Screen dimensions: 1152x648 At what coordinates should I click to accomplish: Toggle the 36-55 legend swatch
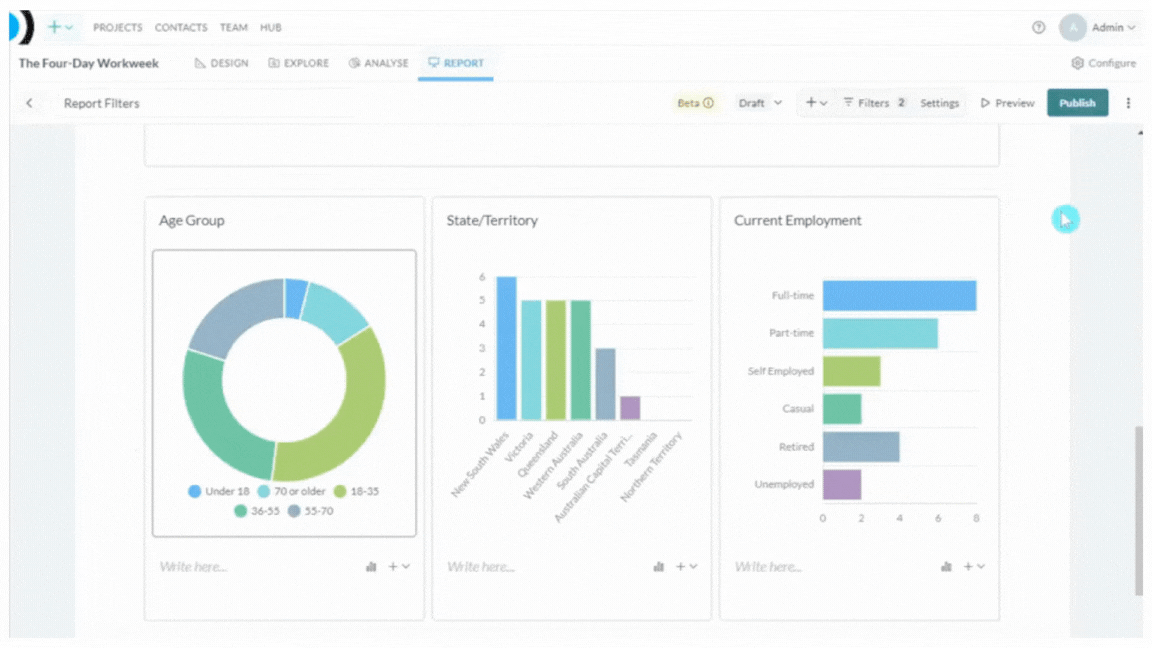pos(240,511)
